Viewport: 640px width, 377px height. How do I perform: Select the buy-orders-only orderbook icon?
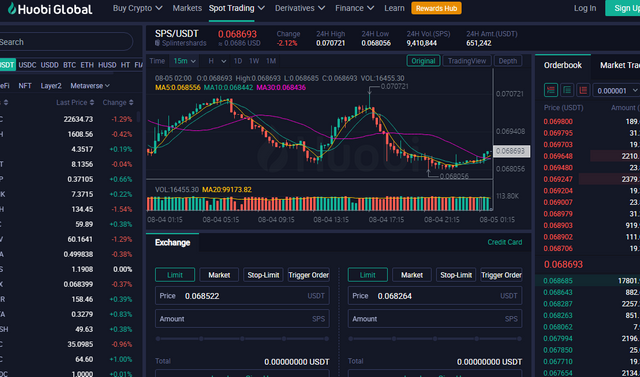pyautogui.click(x=567, y=90)
